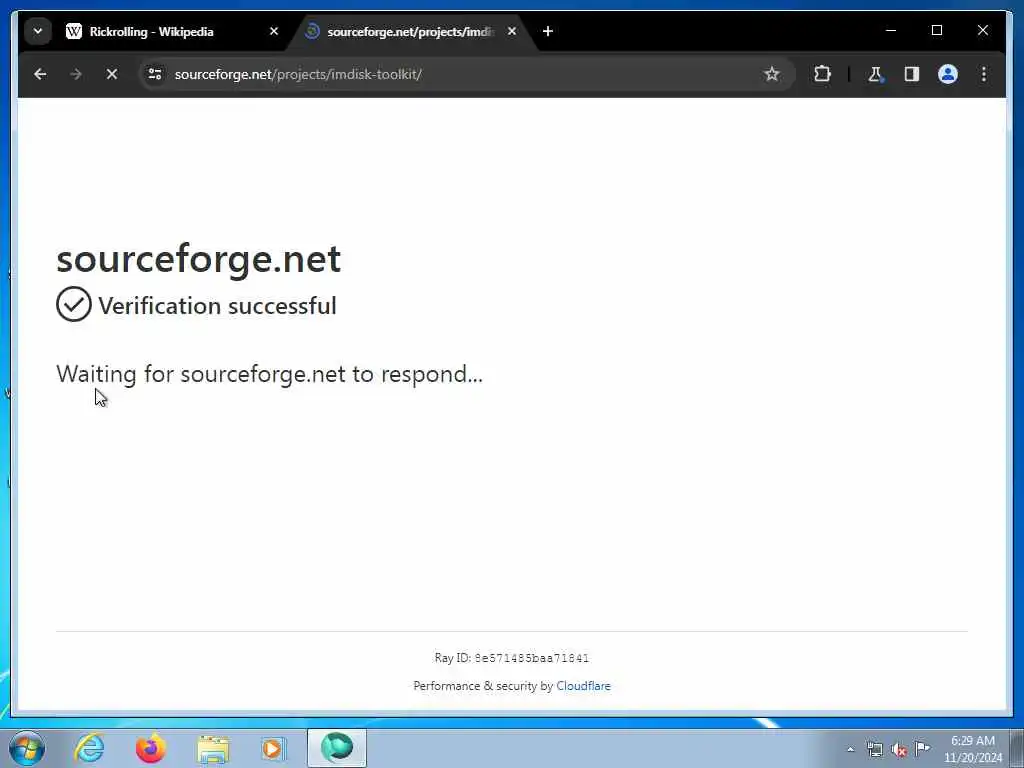Click the verification checkmark circle icon
1024x768 pixels.
[73, 304]
